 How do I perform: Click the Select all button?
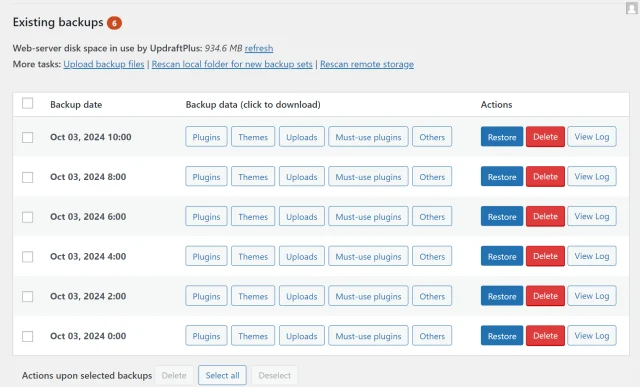coord(222,375)
